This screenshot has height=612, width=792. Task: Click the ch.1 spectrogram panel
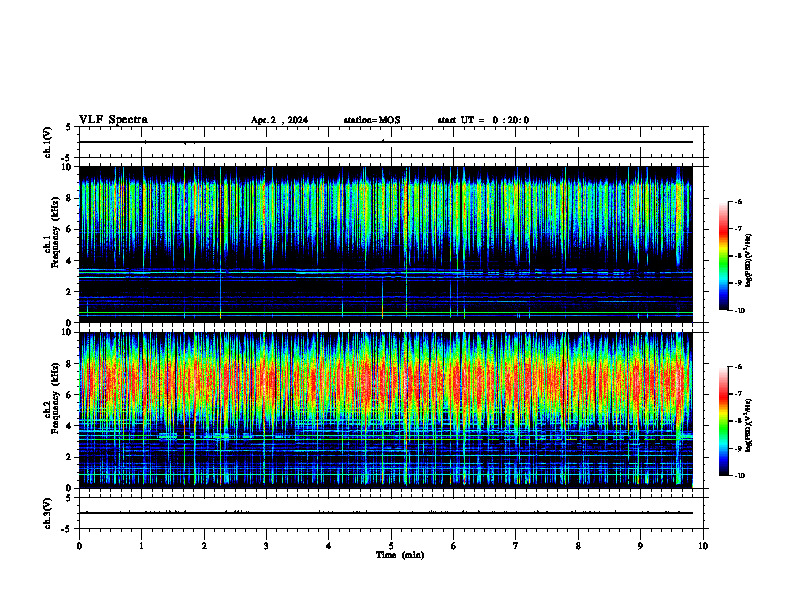tap(386, 244)
